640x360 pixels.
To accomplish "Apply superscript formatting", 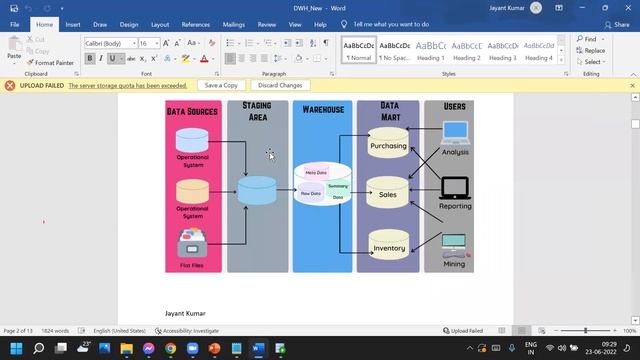I will tap(154, 59).
